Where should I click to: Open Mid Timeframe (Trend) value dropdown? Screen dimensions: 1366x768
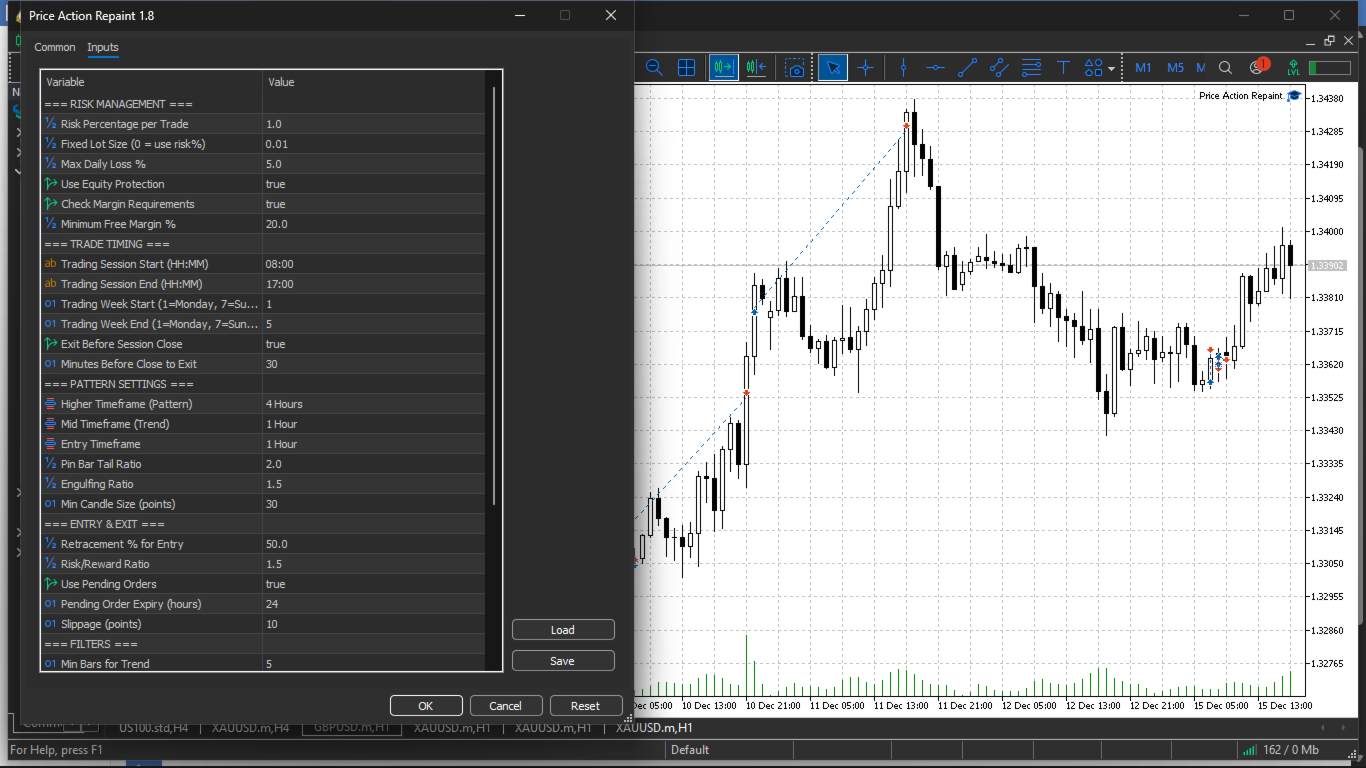coord(374,424)
